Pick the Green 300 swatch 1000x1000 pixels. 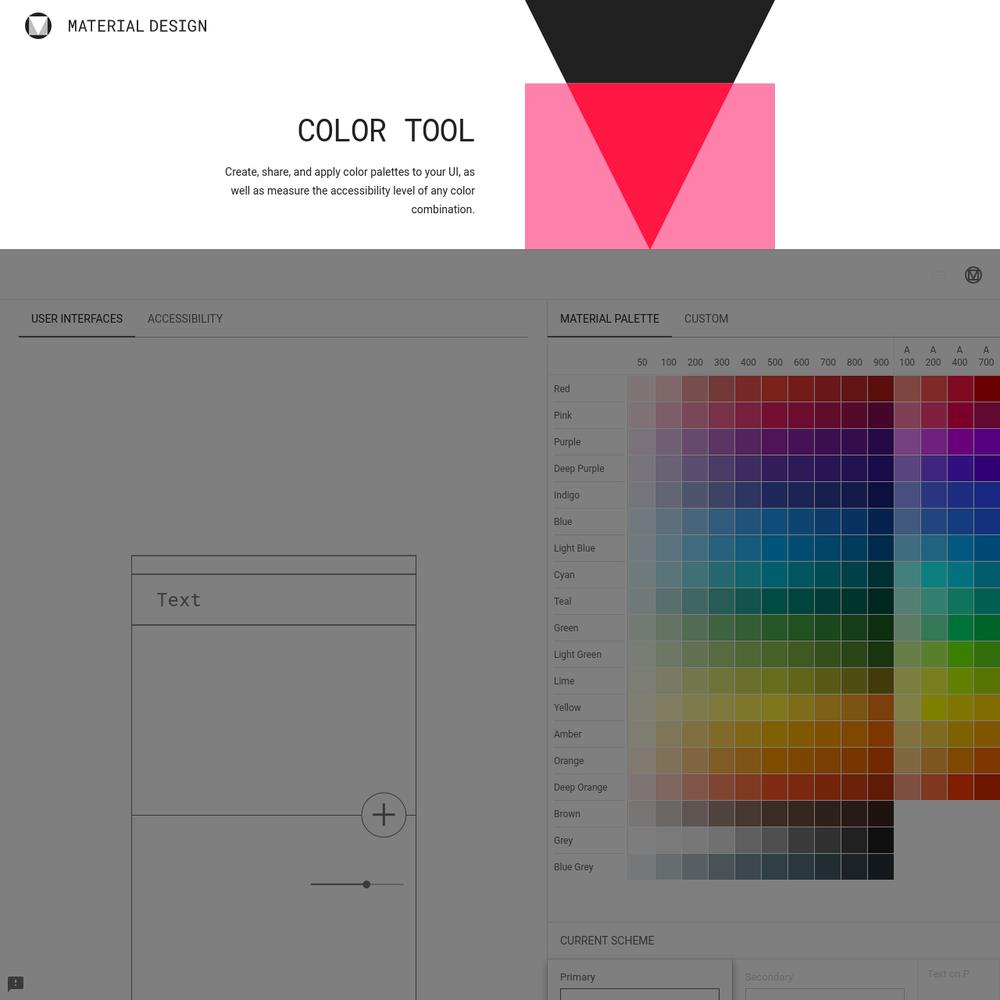click(x=721, y=628)
